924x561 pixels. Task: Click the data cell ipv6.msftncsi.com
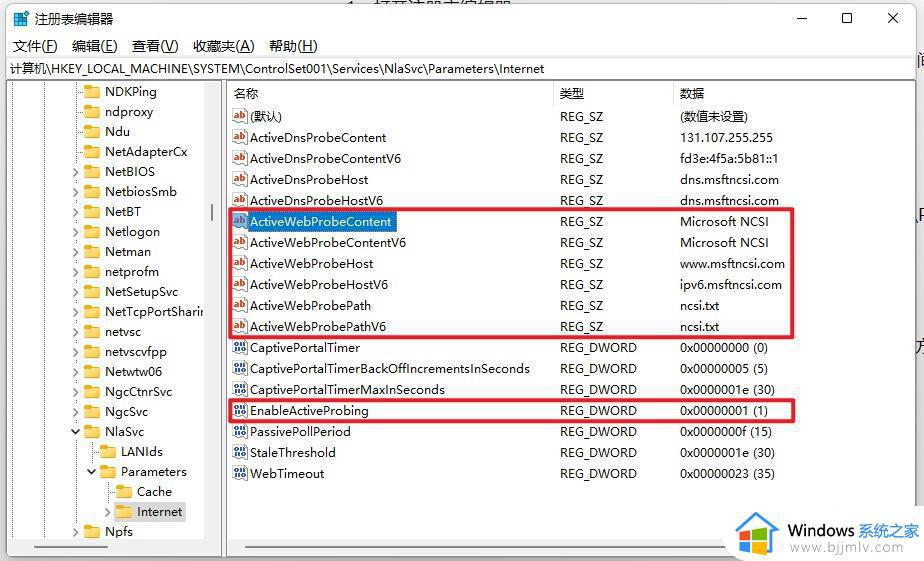pos(731,285)
